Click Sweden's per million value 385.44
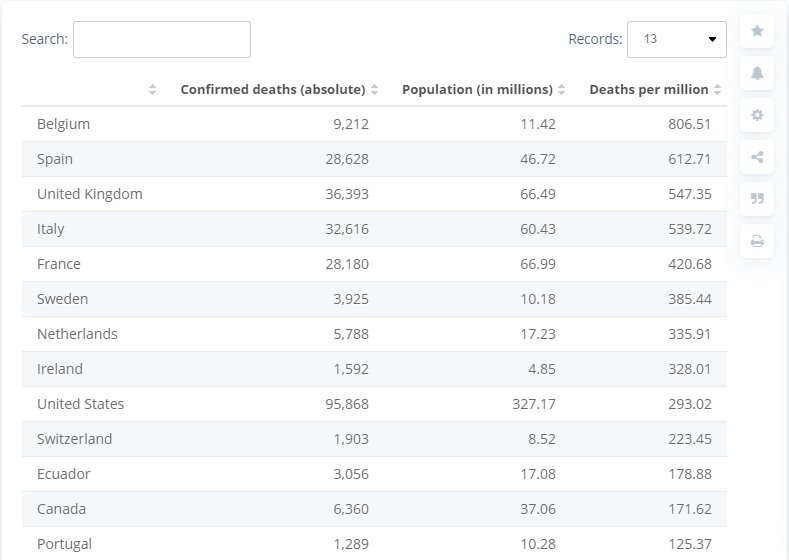Viewport: 789px width, 560px height. pos(689,299)
